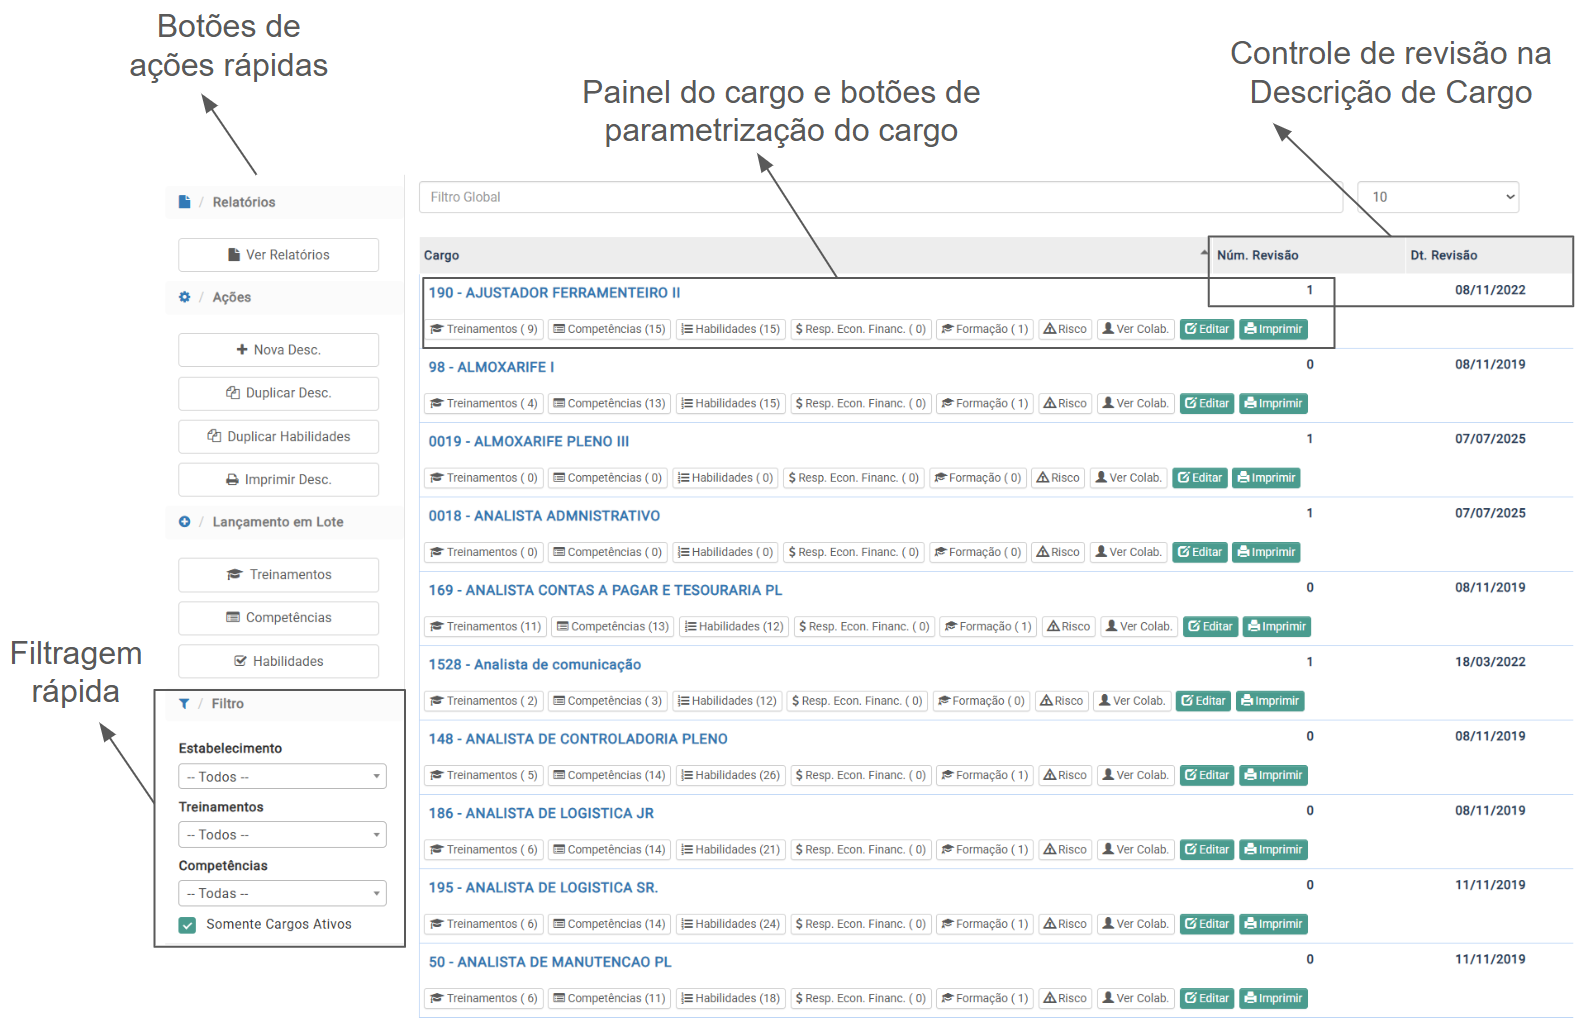This screenshot has width=1578, height=1022.
Task: Open Risco for ALMOXARIFE PLENO III
Action: [1058, 478]
